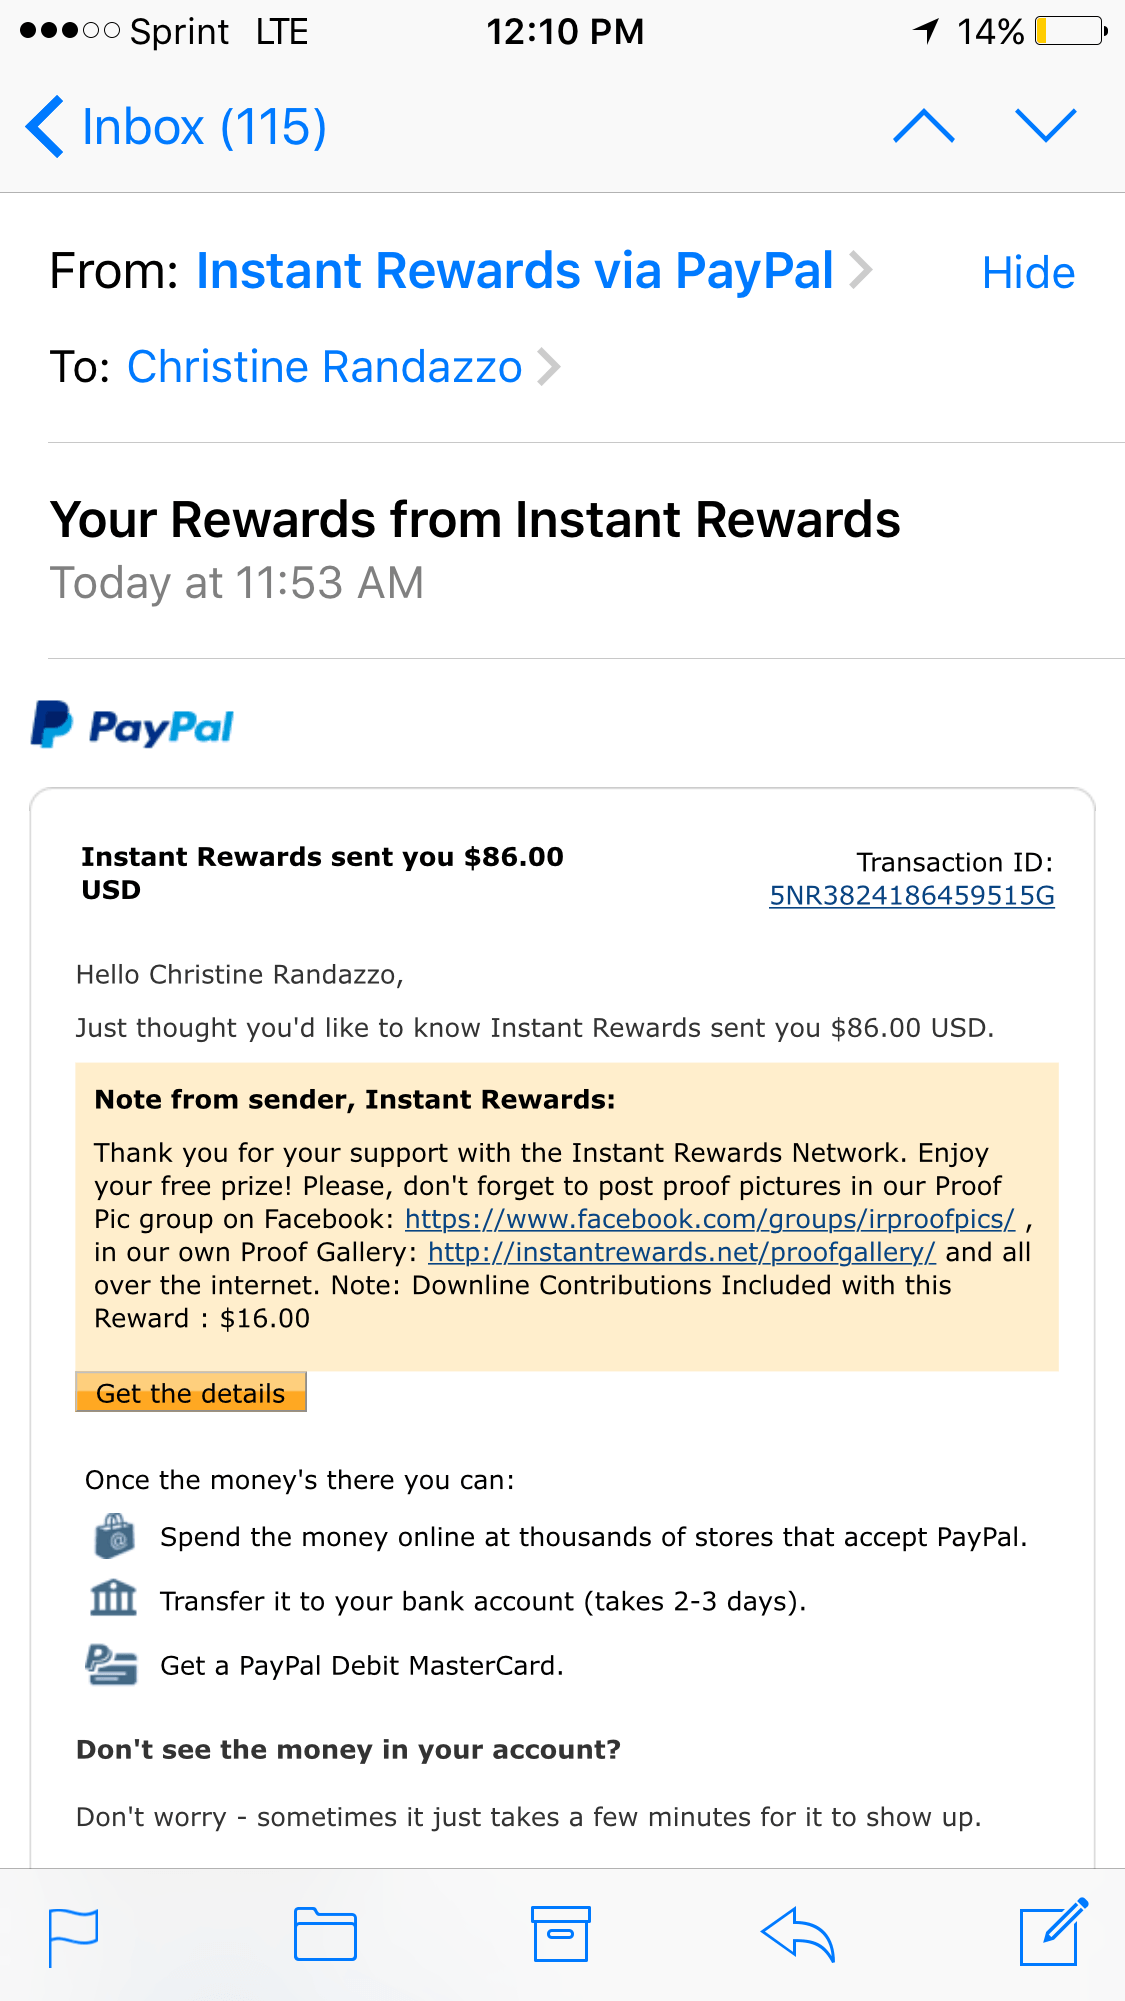Click the Get the details button
The width and height of the screenshot is (1125, 2001).
[191, 1392]
